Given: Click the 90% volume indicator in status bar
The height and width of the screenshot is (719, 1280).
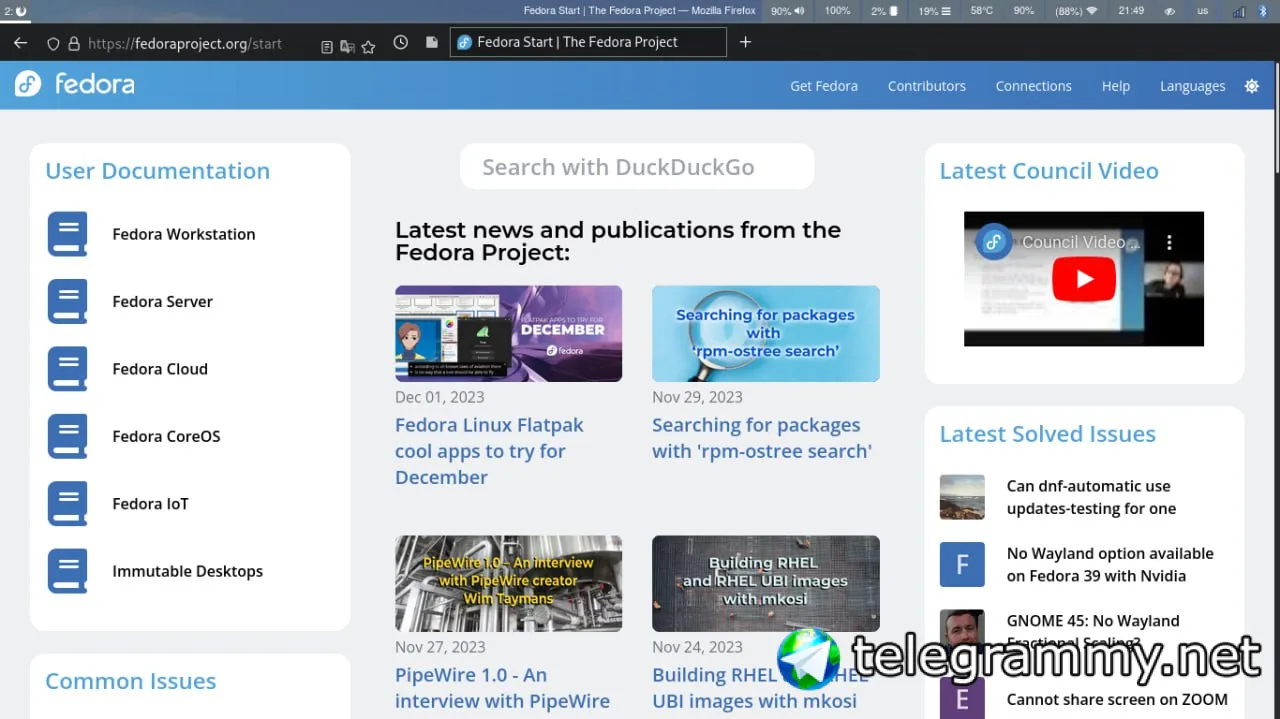Looking at the screenshot, I should [x=788, y=11].
